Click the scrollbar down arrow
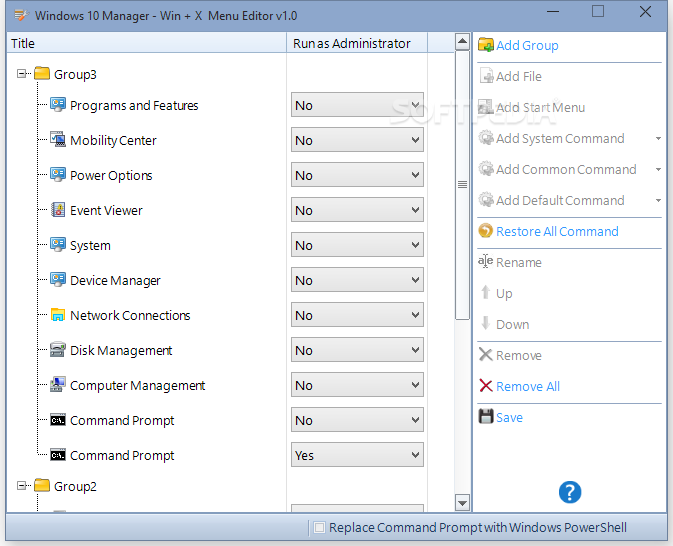This screenshot has width=673, height=546. coord(462,502)
